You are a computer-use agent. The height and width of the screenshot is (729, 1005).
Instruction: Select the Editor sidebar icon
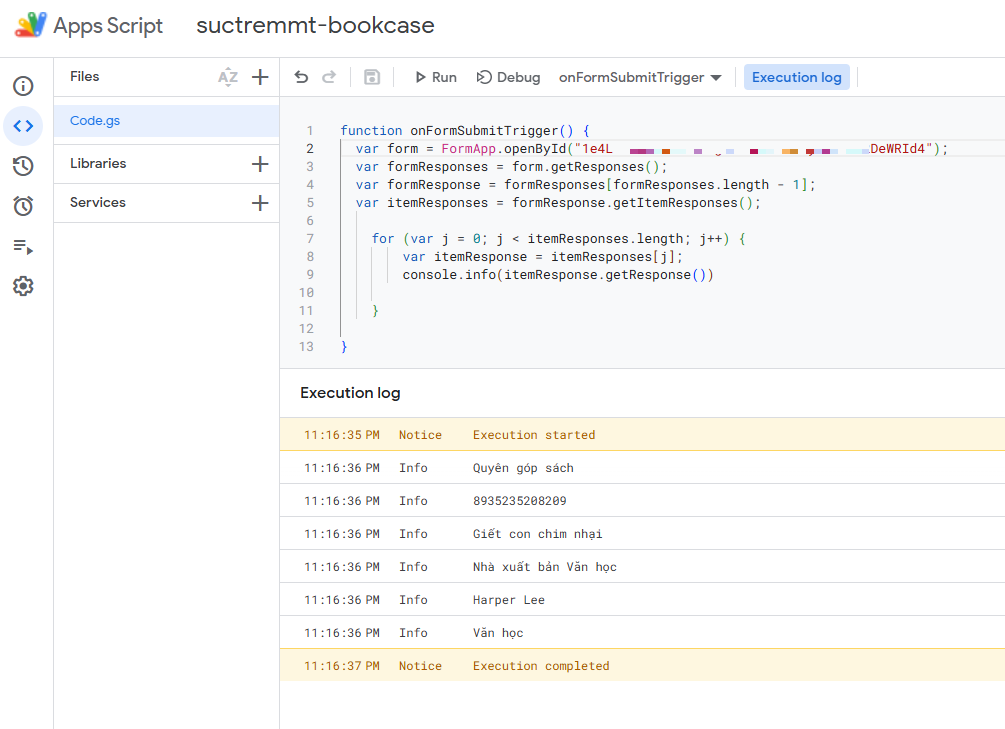pos(23,125)
